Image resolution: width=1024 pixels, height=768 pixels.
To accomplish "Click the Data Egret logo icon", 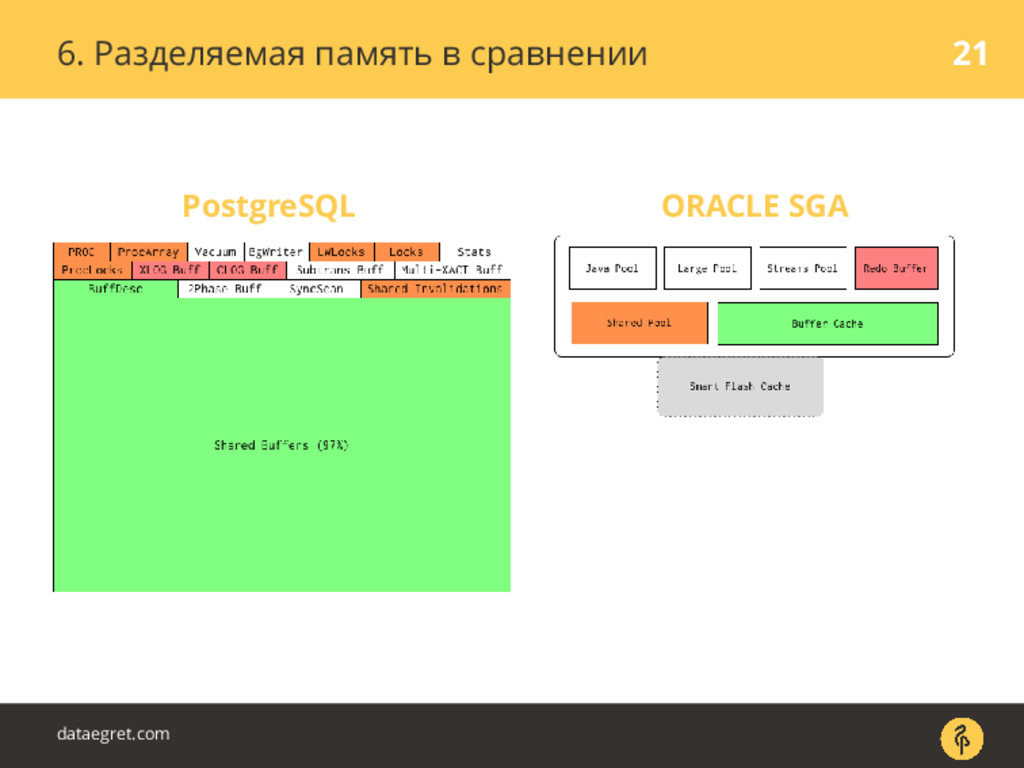I will pos(961,739).
